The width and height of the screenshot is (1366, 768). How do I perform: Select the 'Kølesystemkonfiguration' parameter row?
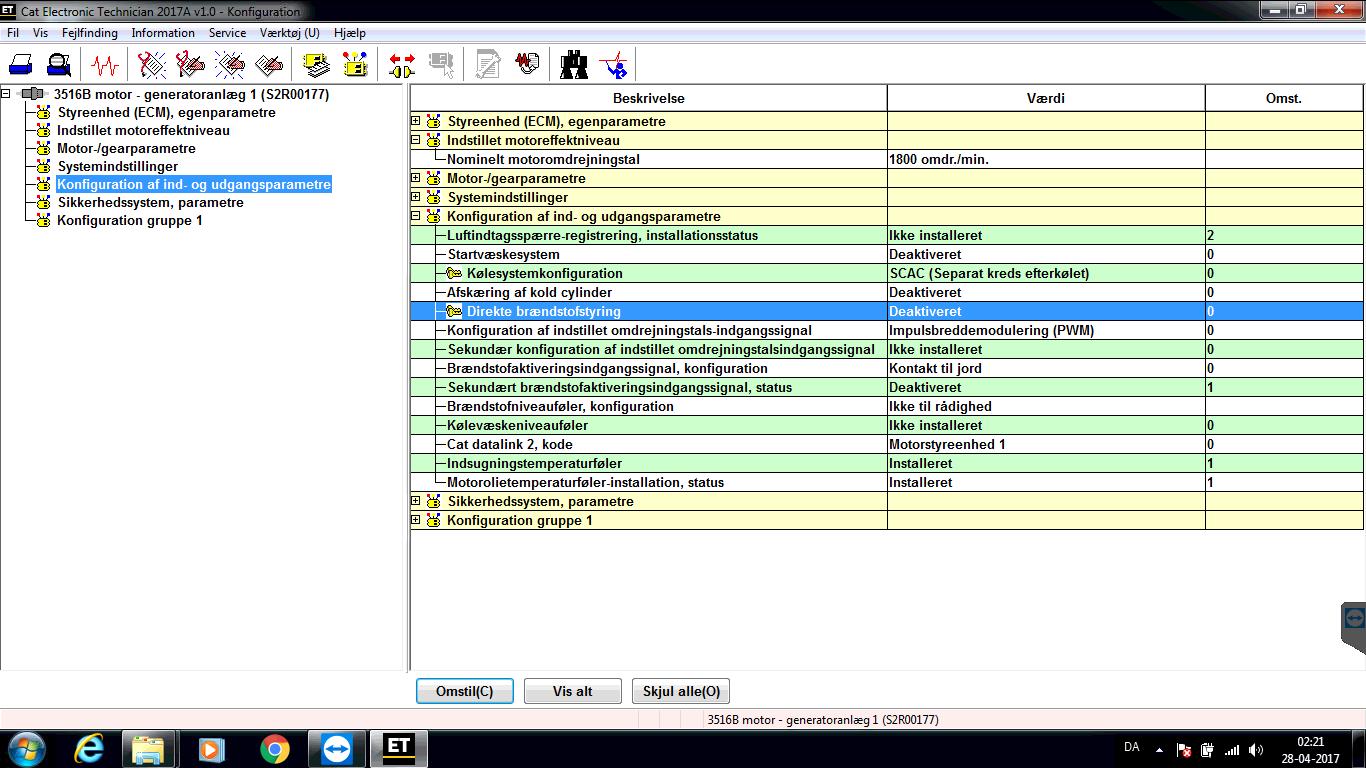click(544, 273)
